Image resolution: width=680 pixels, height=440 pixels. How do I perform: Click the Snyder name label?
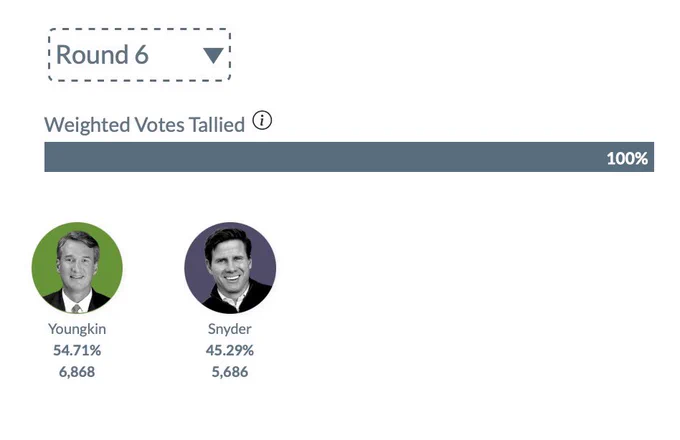point(229,329)
